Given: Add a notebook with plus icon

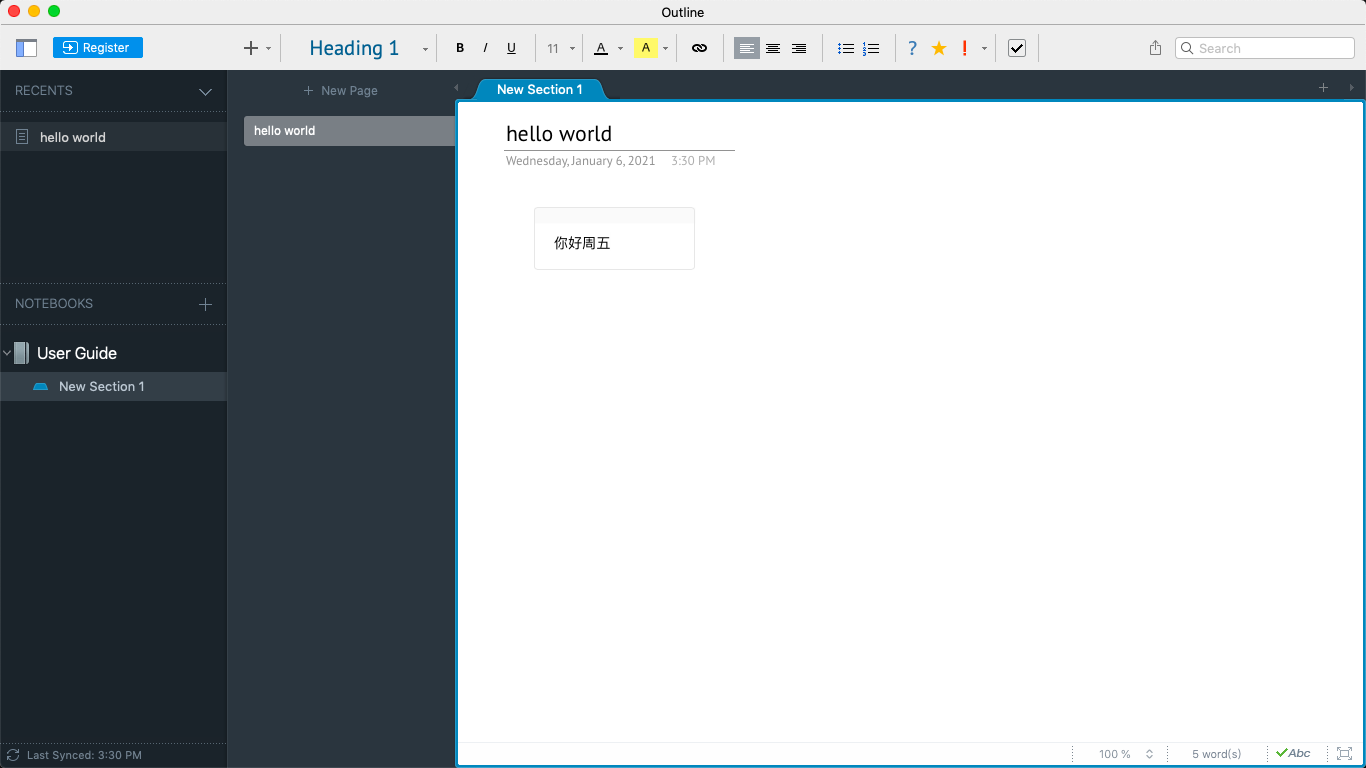Looking at the screenshot, I should pos(205,304).
